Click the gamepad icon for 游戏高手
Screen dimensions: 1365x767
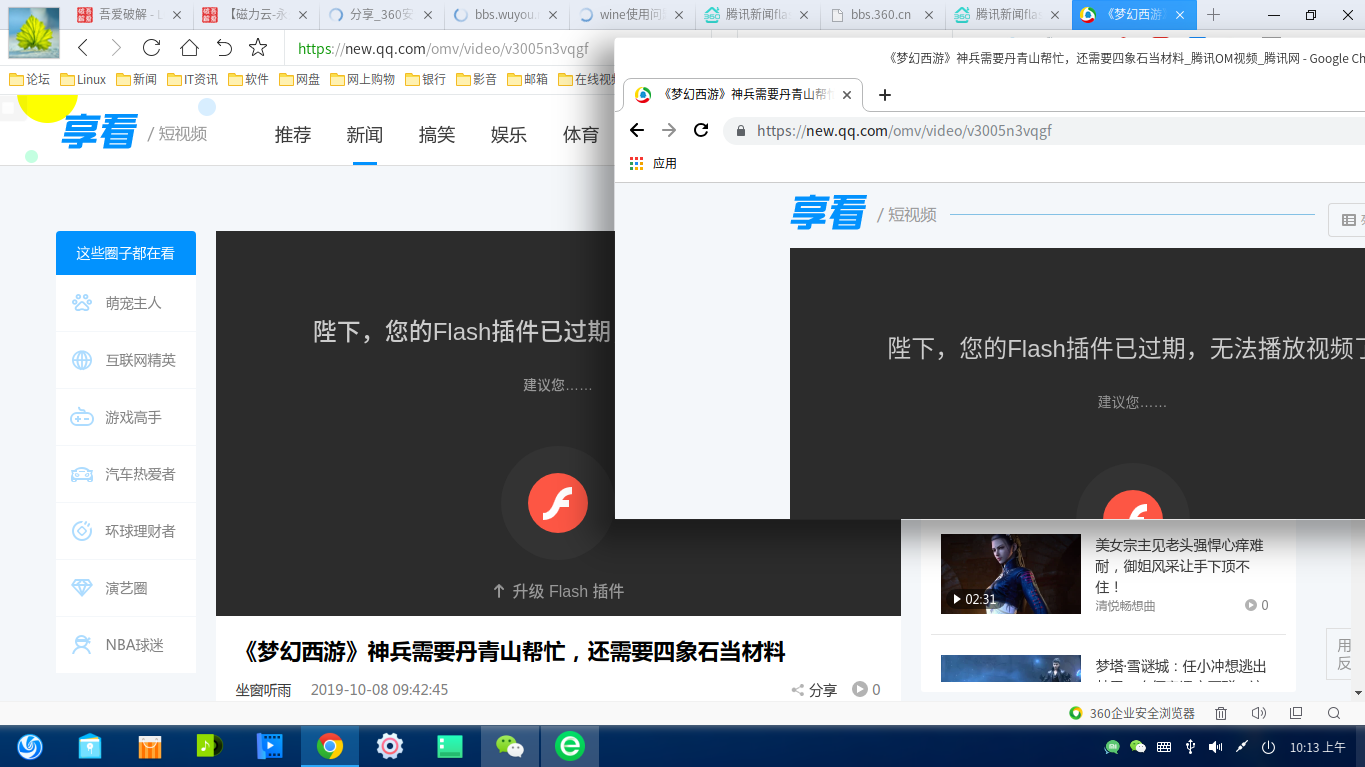pos(82,417)
